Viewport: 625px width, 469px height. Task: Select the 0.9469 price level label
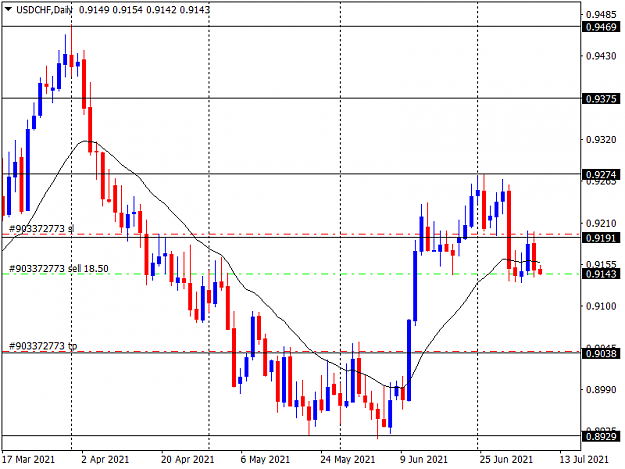[x=602, y=27]
